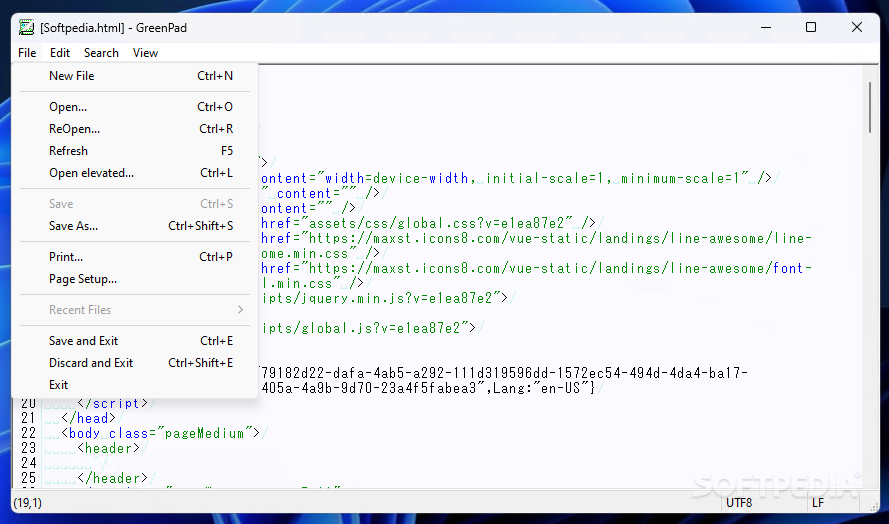889x524 pixels.
Task: Close the GreenPad window
Action: [x=856, y=27]
